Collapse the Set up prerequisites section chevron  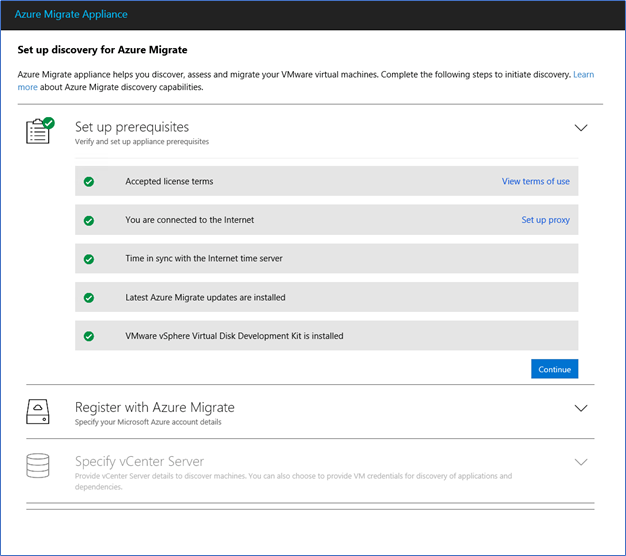580,128
